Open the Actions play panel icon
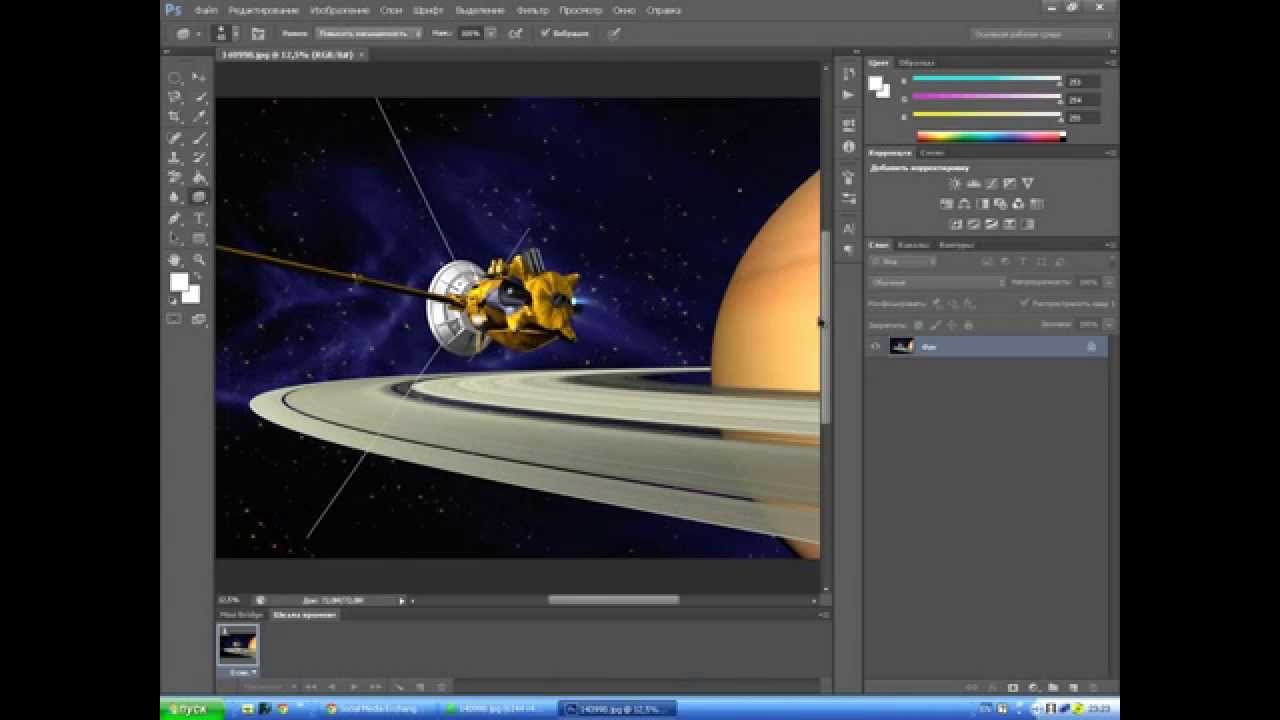 pos(849,95)
